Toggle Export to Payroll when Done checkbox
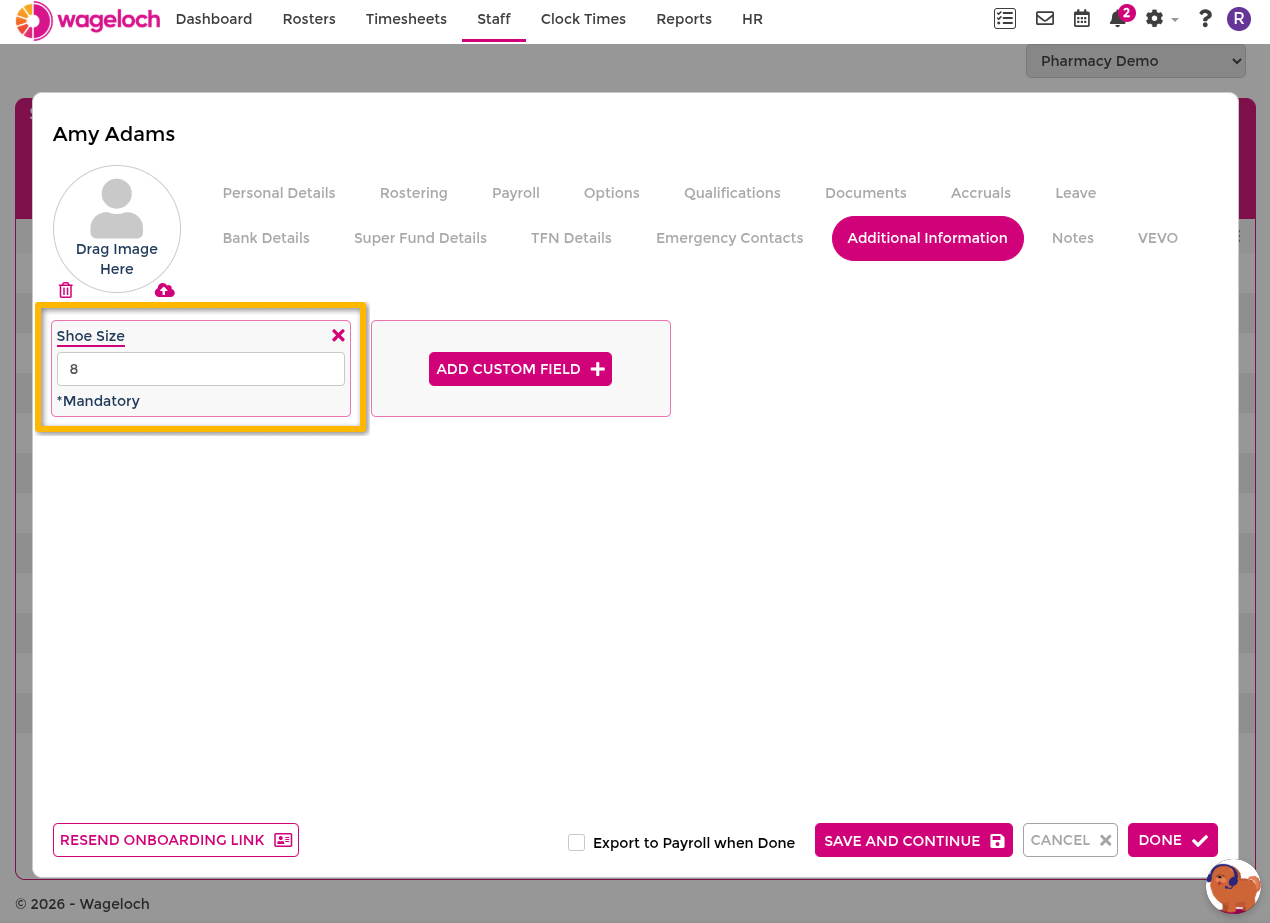 pos(576,842)
